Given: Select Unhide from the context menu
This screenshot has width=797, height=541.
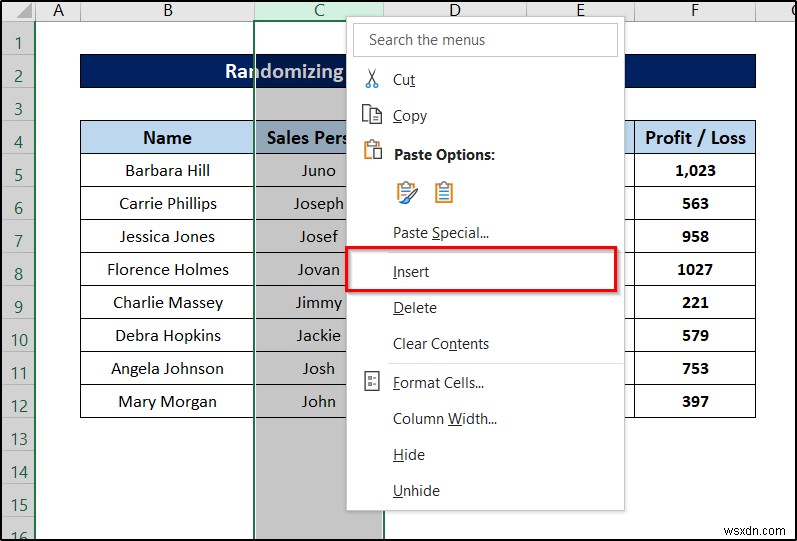Looking at the screenshot, I should pos(485,491).
